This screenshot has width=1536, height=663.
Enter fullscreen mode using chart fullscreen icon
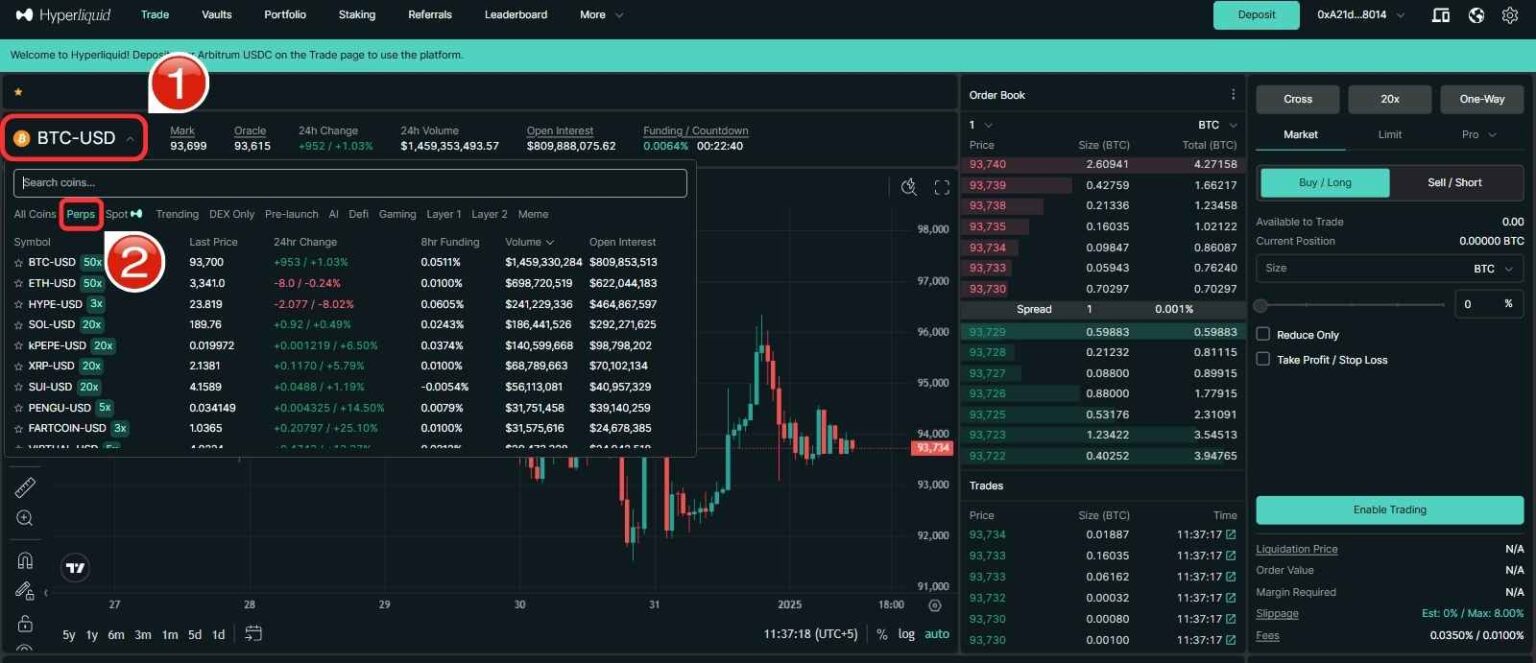pos(941,186)
